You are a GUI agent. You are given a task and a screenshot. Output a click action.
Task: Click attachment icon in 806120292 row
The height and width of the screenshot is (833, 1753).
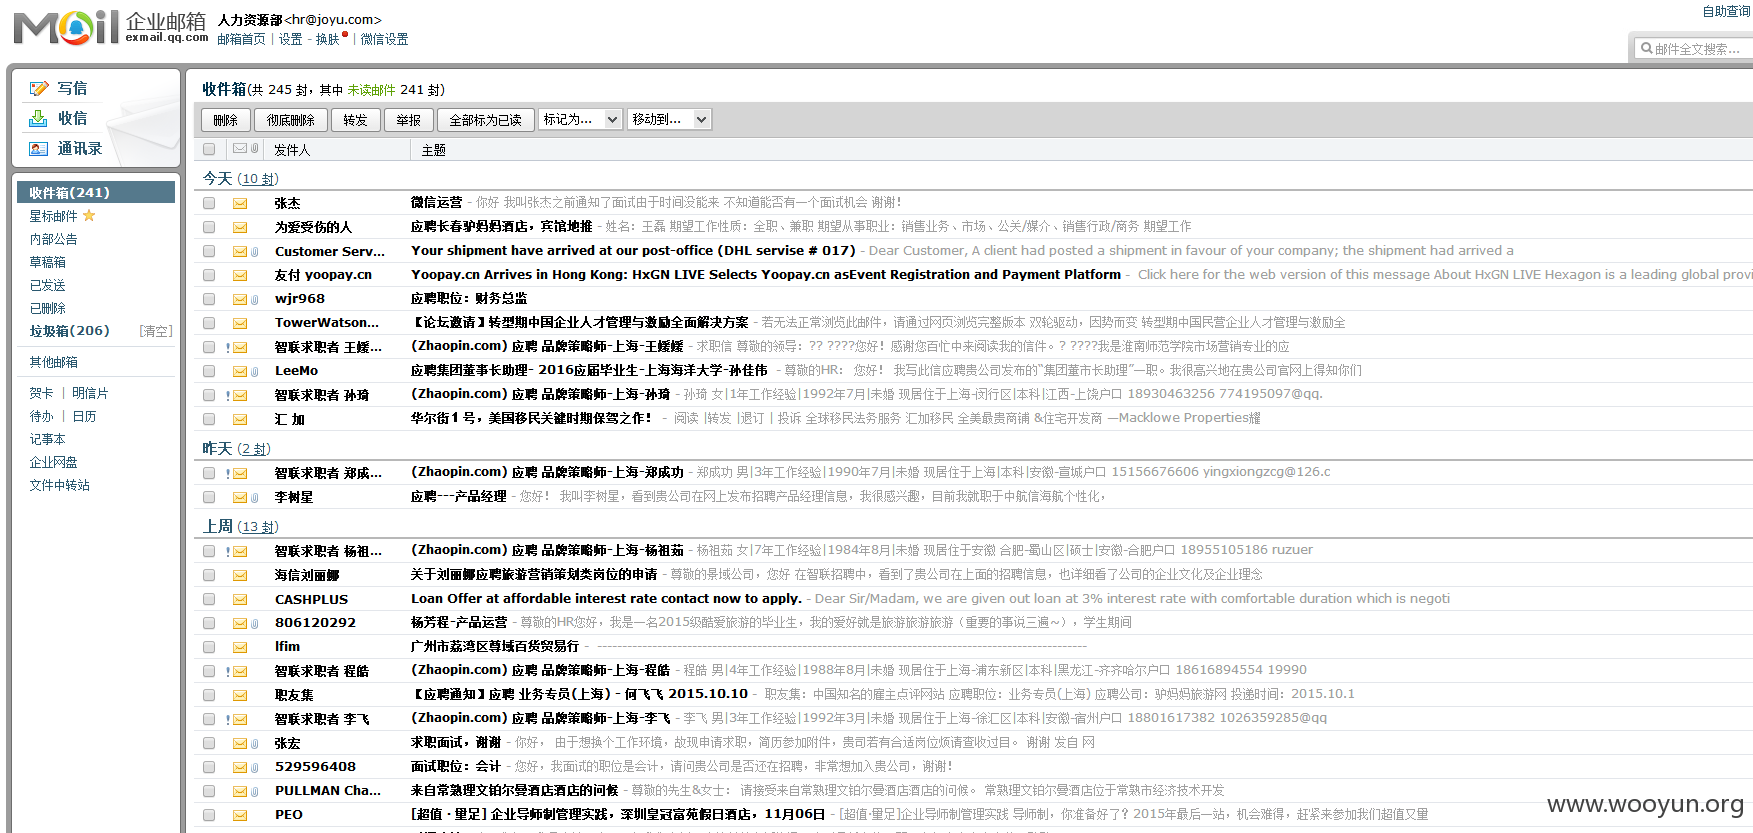(x=255, y=624)
